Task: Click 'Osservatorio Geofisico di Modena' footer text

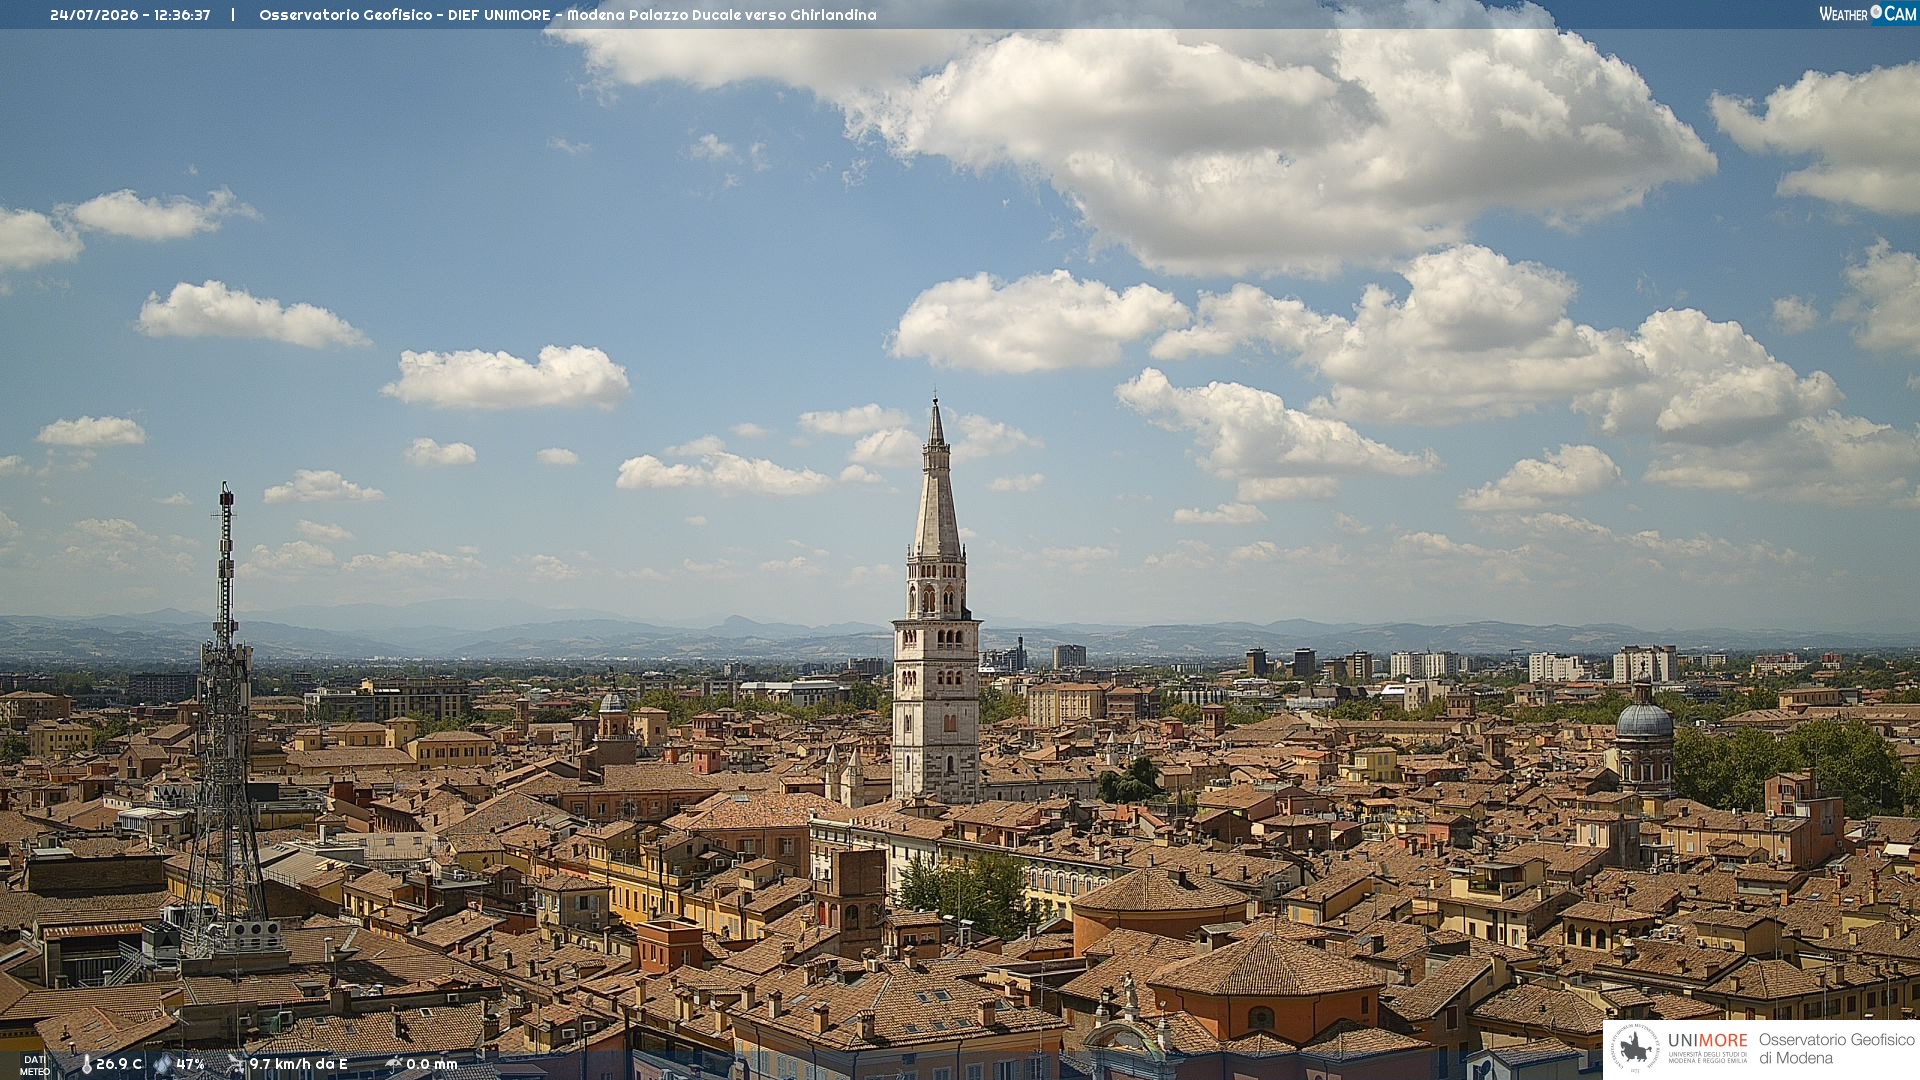Action: (x=1836, y=1049)
